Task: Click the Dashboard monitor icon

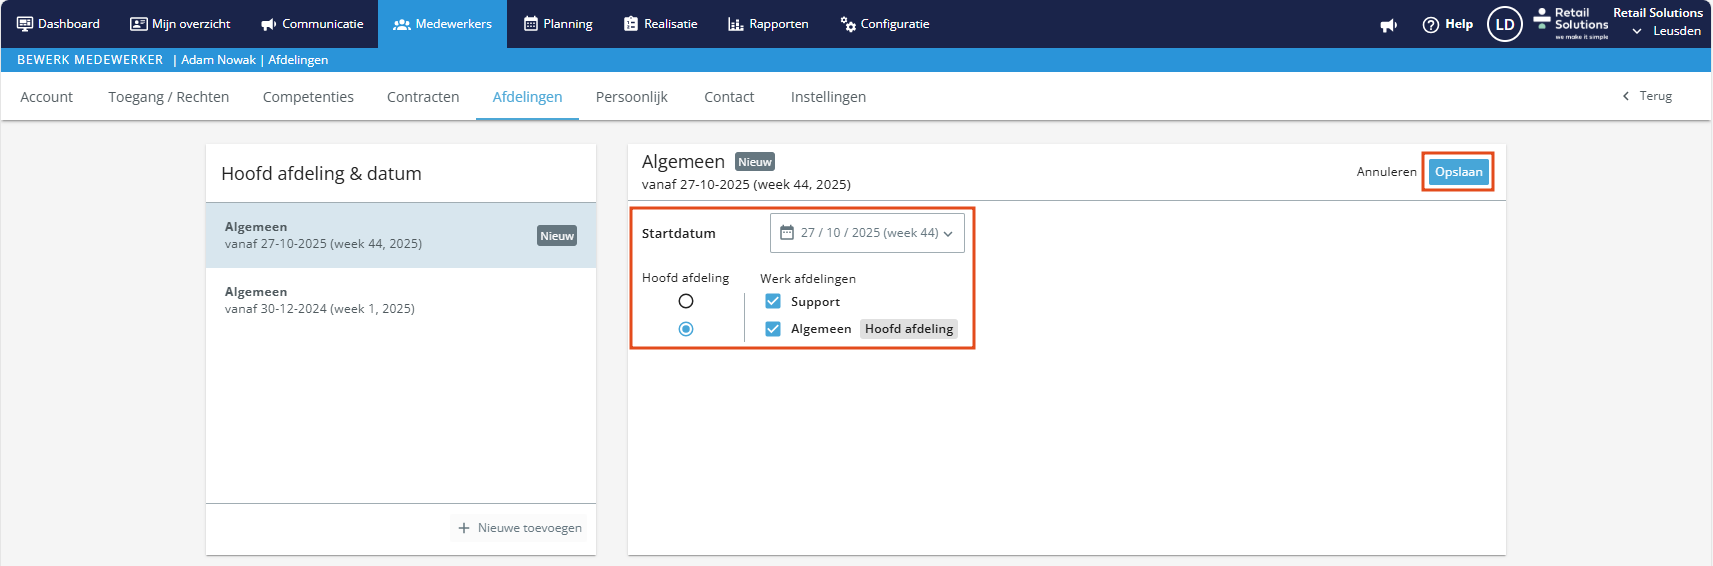Action: pyautogui.click(x=25, y=24)
